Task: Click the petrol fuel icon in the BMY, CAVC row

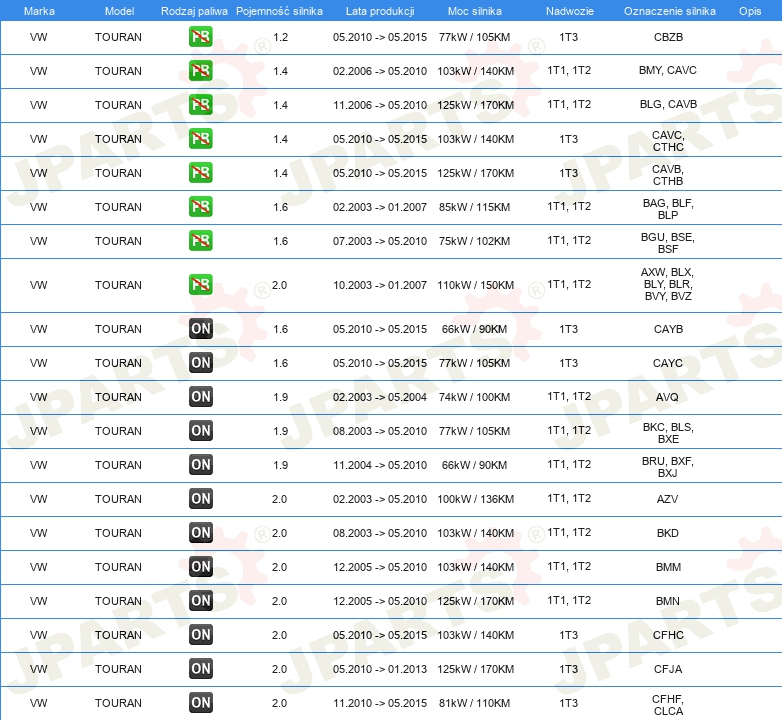Action: tap(200, 71)
